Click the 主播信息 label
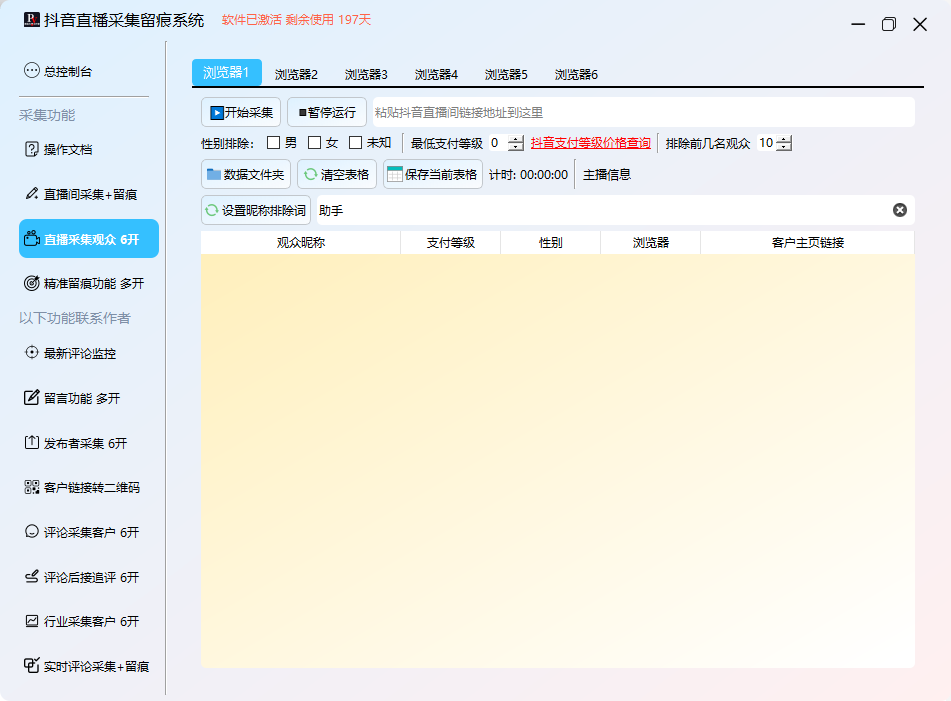The height and width of the screenshot is (701, 951). [x=607, y=175]
